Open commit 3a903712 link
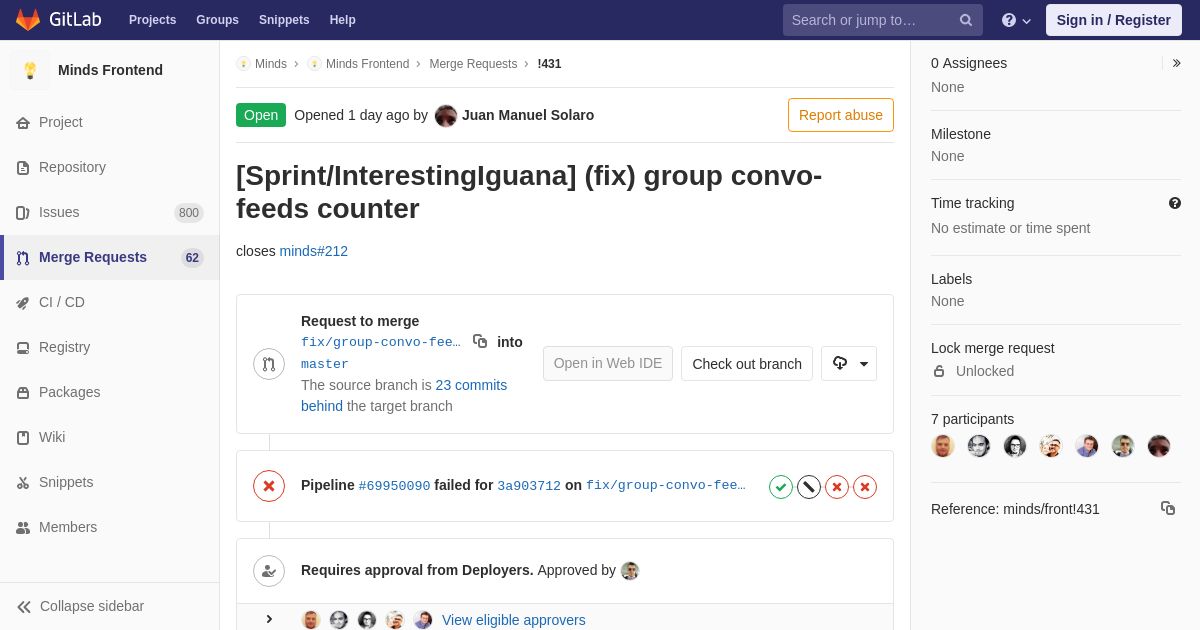The image size is (1200, 630). point(529,486)
